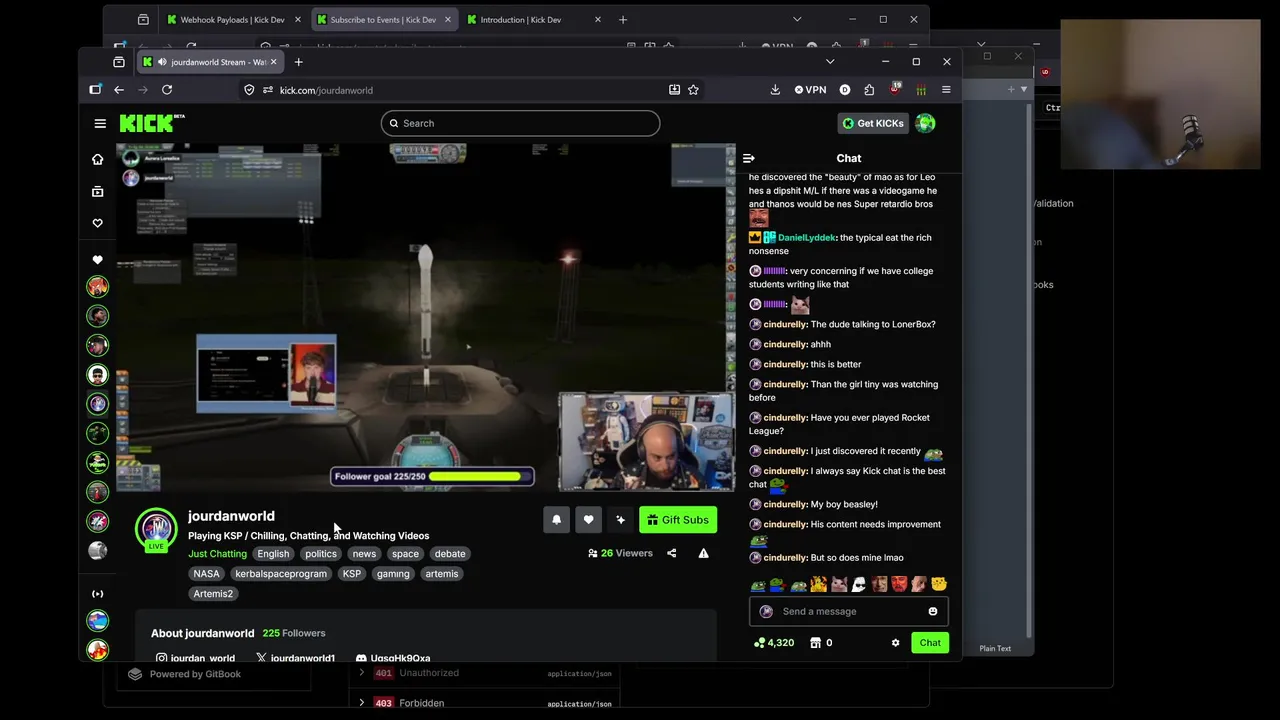This screenshot has height=720, width=1280.
Task: Click Get KICKs button
Action: coord(873,123)
